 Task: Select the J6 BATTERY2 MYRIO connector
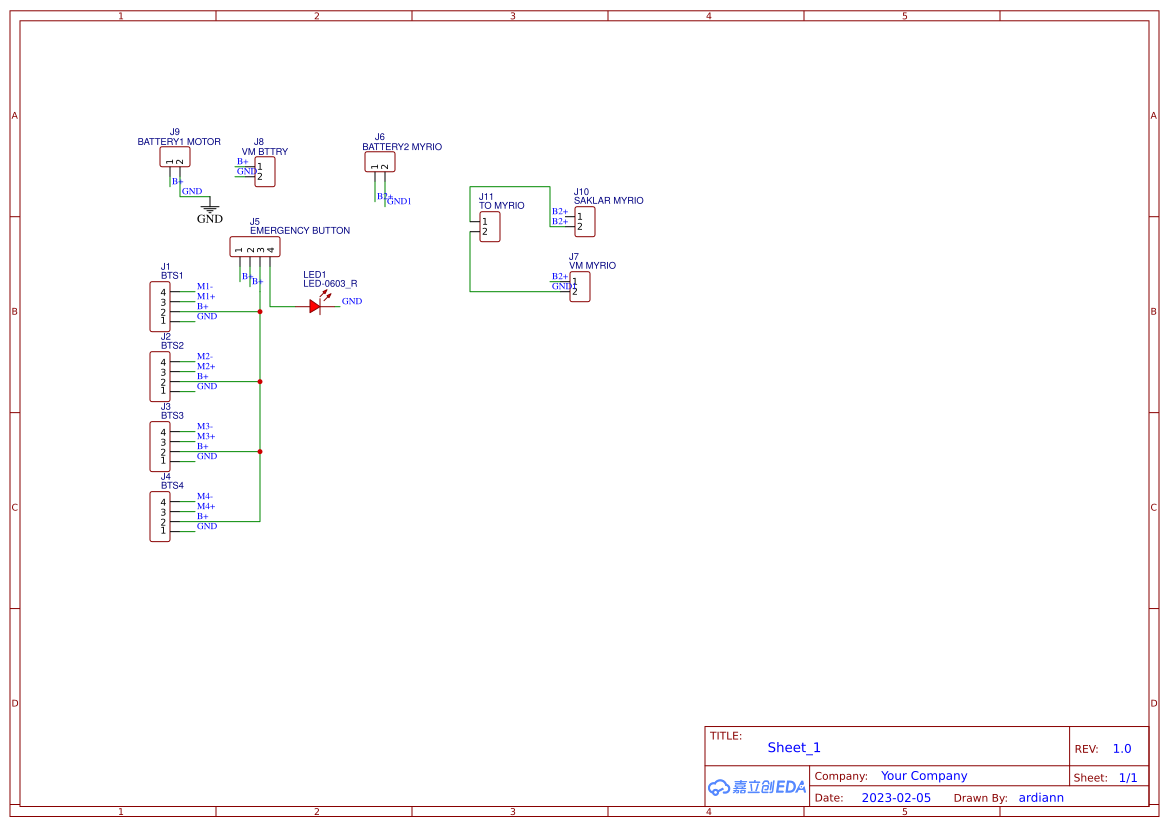tap(380, 161)
